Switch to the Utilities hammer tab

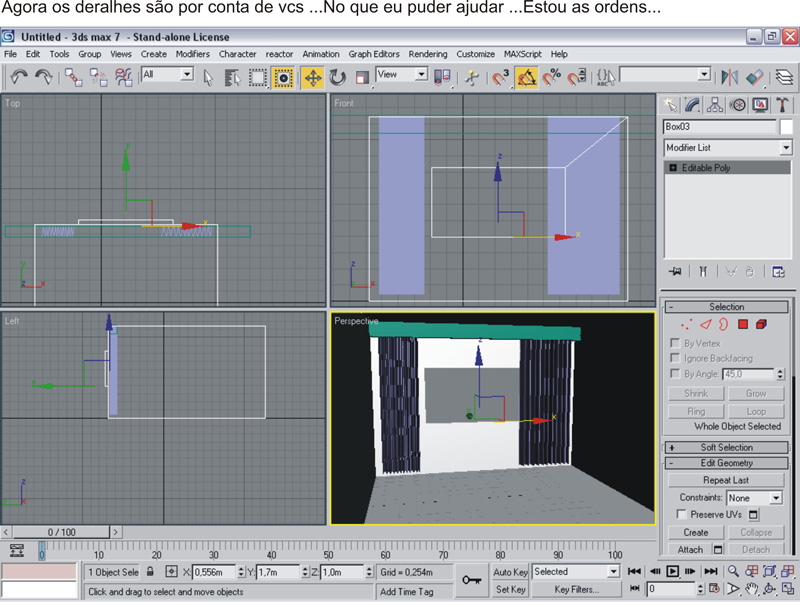pyautogui.click(x=782, y=105)
